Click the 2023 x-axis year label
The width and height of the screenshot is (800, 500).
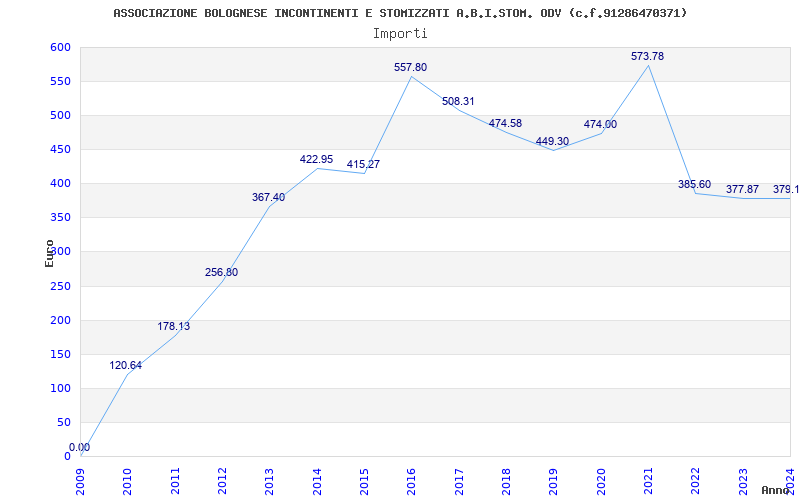[743, 481]
